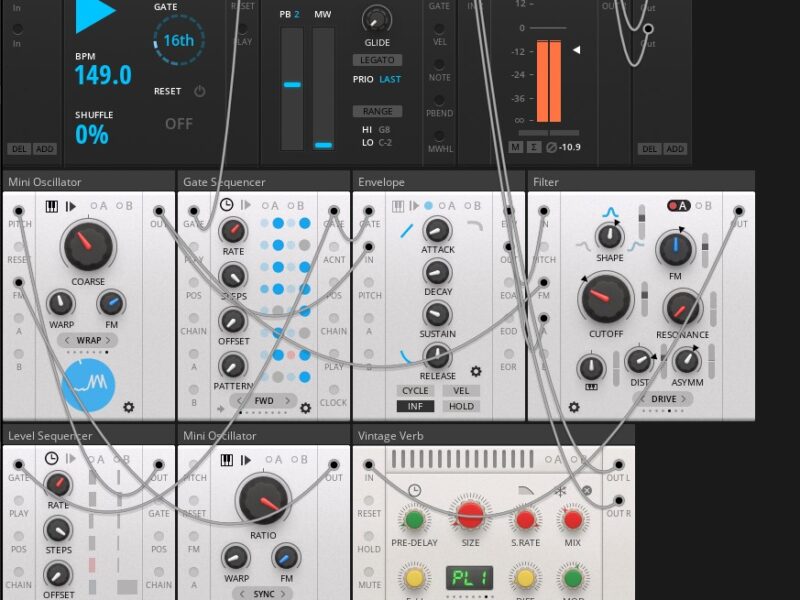Select snapshot B on the Filter module

click(x=705, y=206)
